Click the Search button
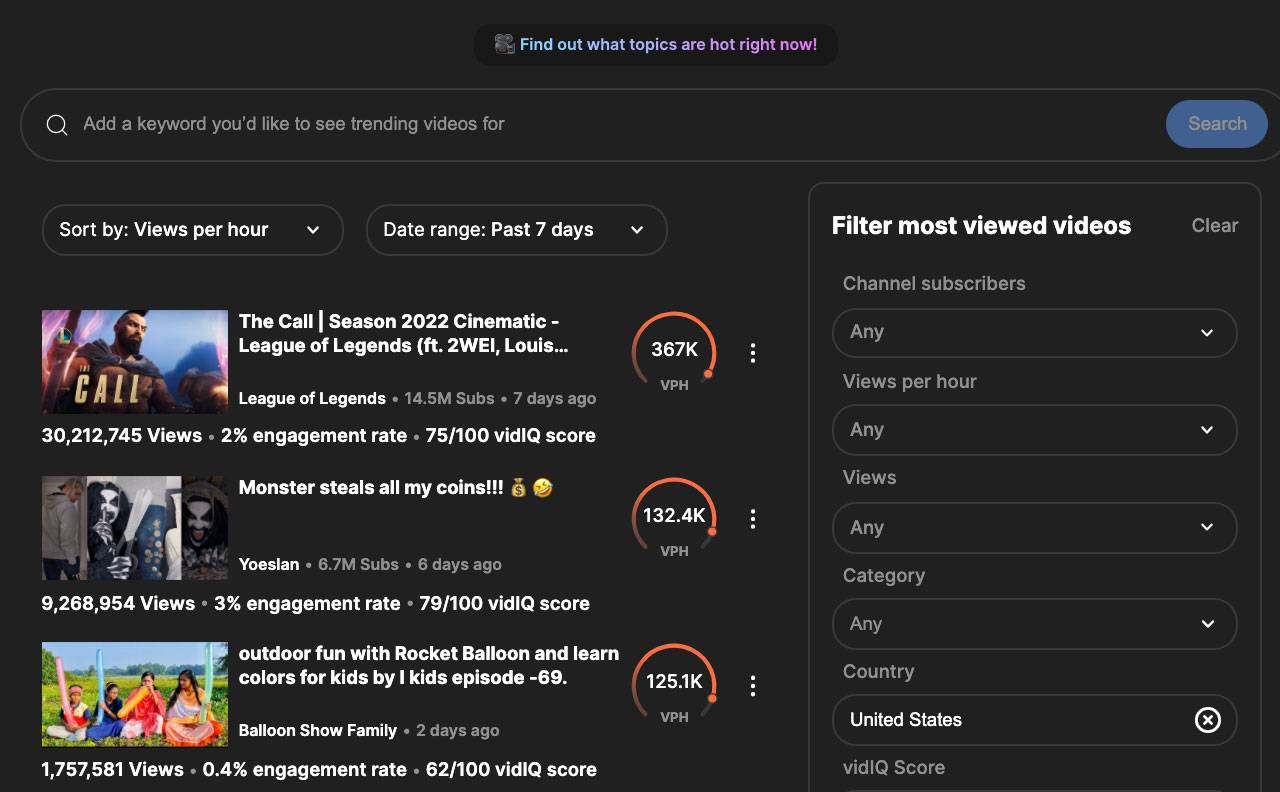Image resolution: width=1280 pixels, height=792 pixels. click(1217, 124)
